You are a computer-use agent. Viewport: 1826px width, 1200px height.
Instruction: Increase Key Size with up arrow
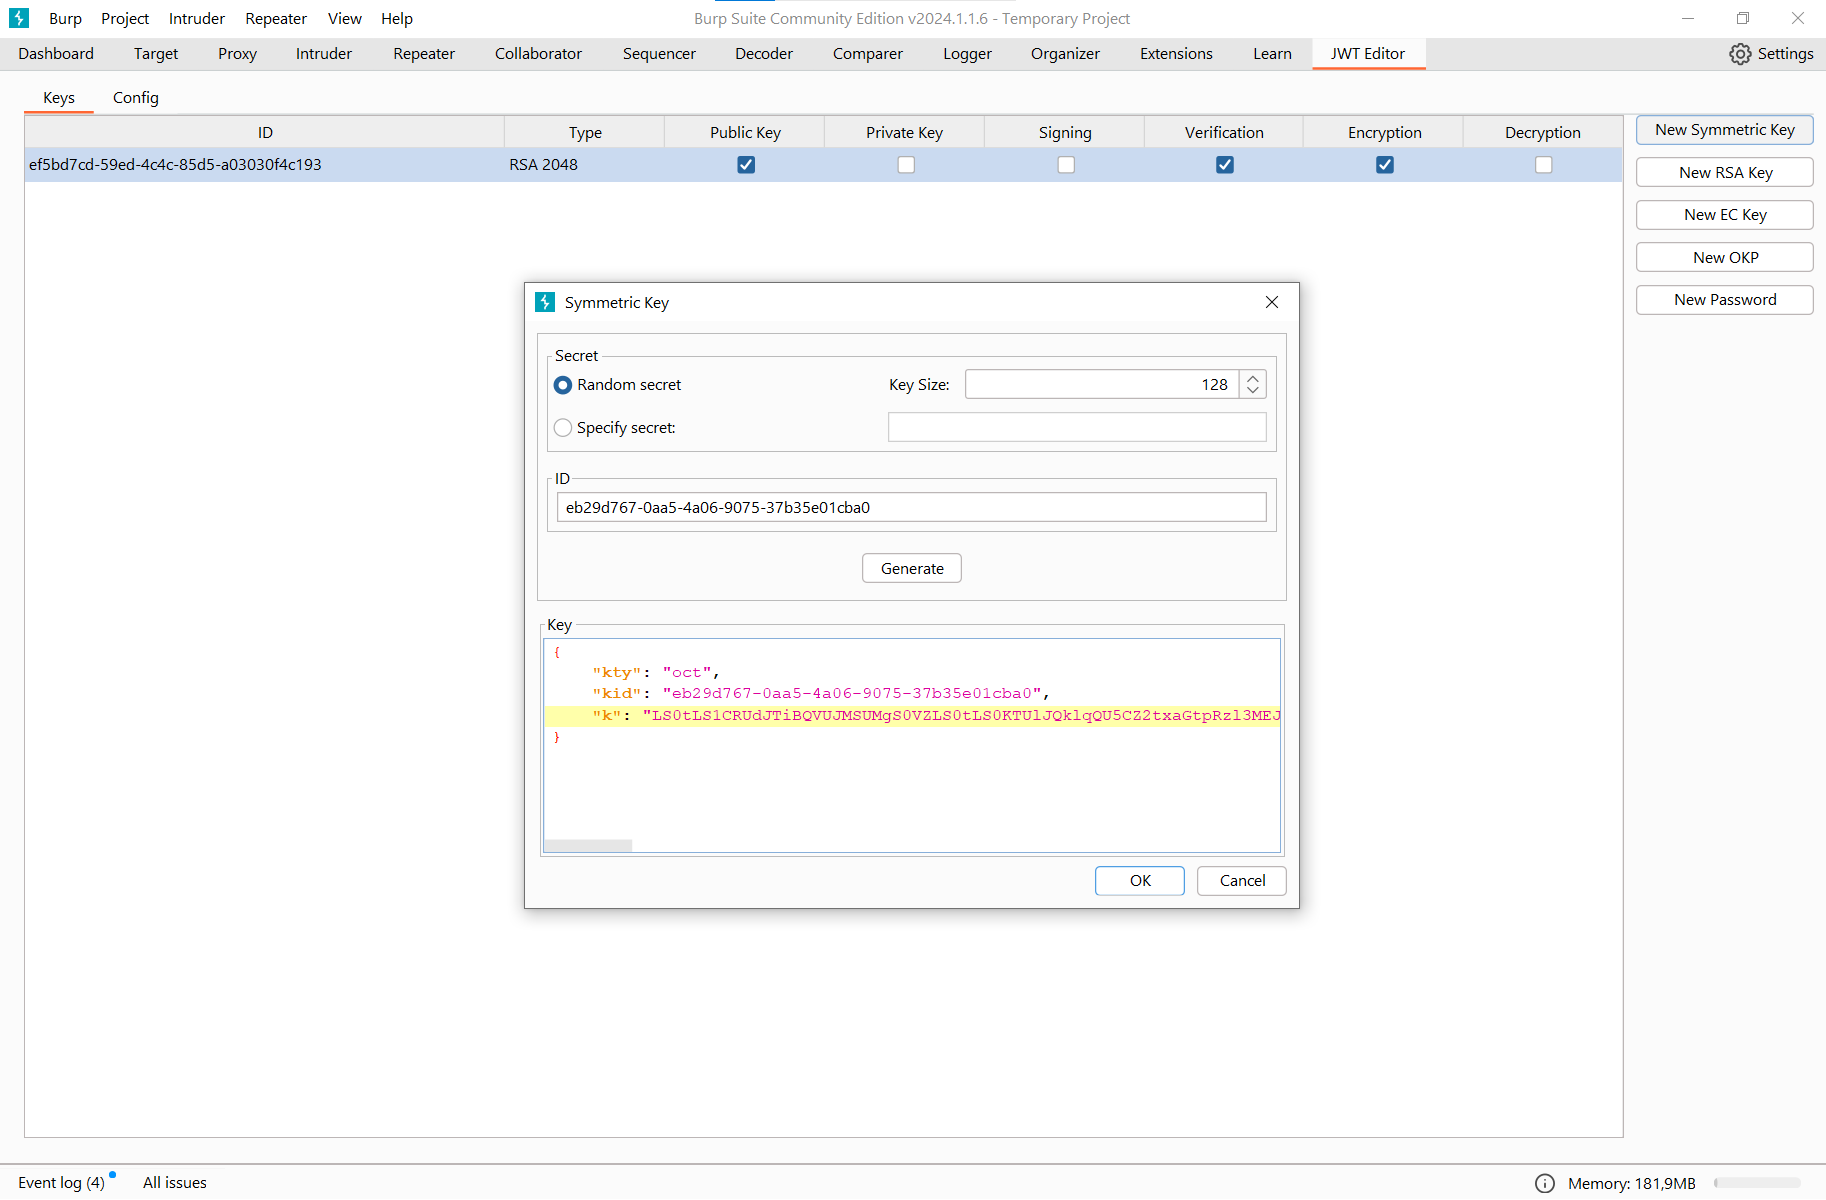coord(1253,378)
